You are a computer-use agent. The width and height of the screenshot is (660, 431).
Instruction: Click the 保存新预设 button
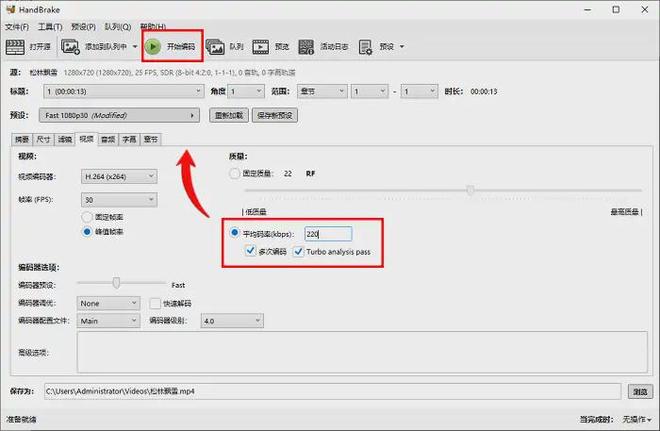275,115
